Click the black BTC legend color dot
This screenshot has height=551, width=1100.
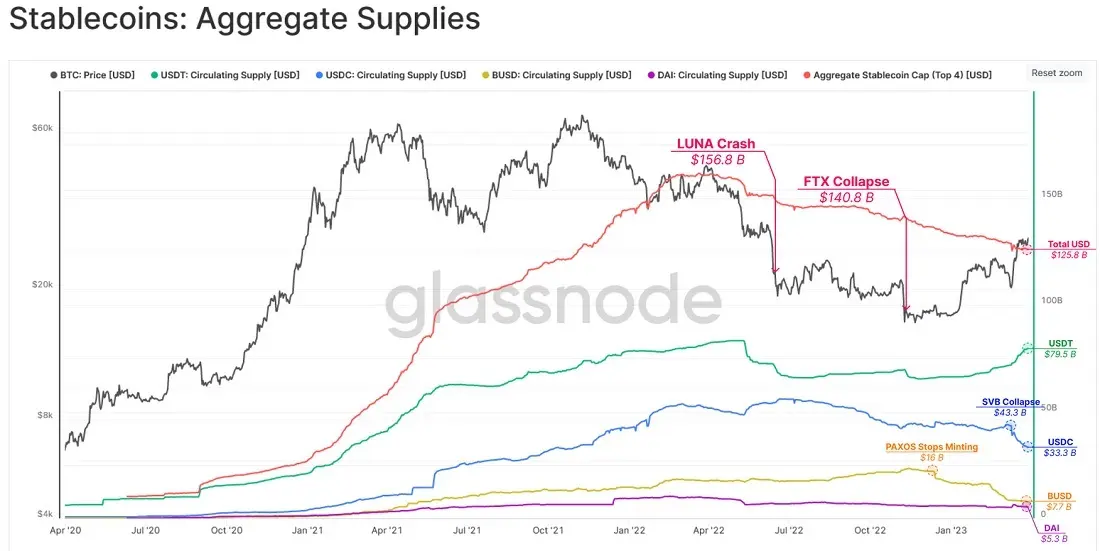click(x=53, y=75)
